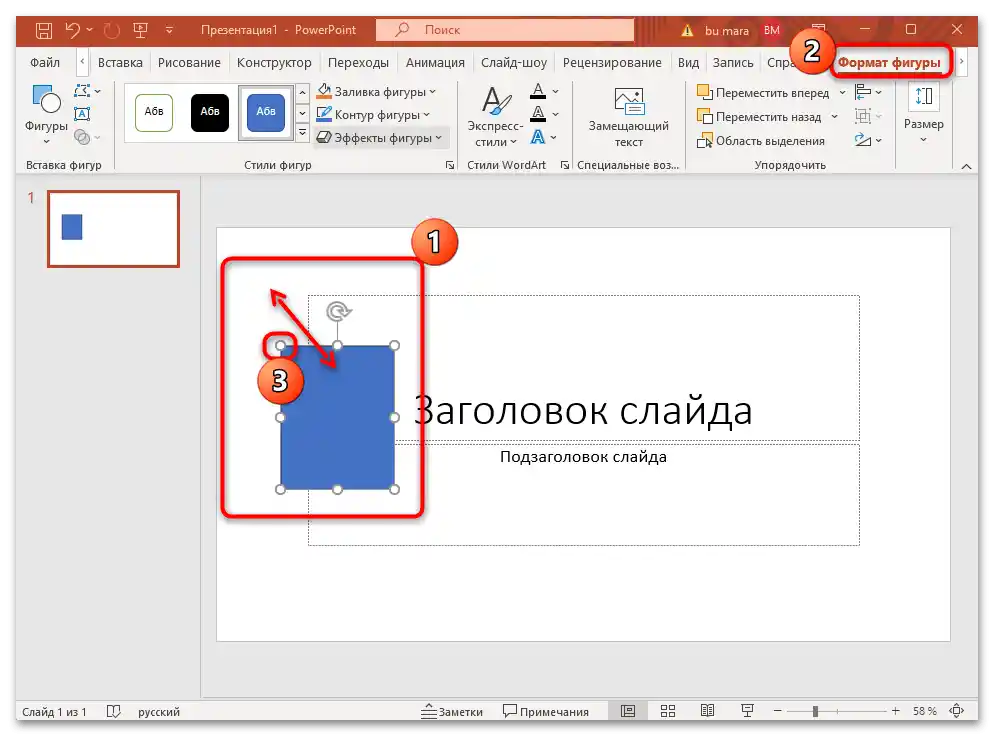Click русский language in status bar

158,712
